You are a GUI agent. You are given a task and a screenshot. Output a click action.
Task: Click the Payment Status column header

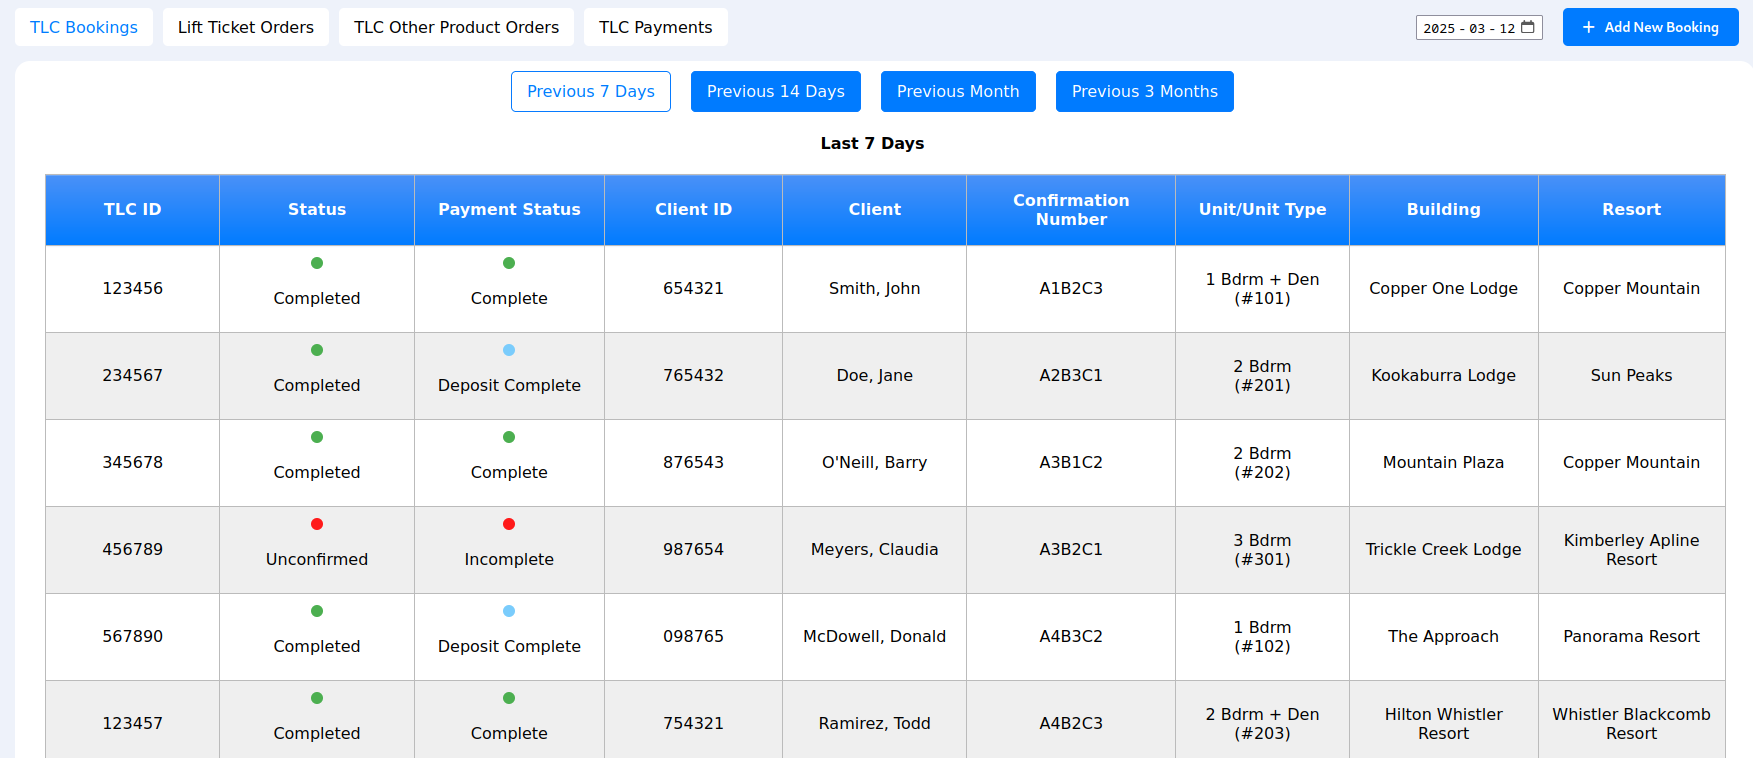pos(509,210)
